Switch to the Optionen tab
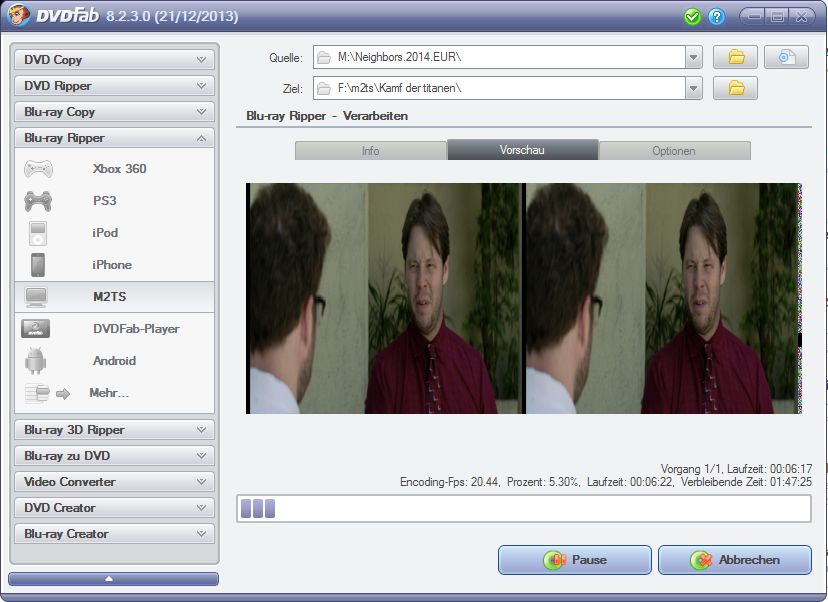 click(674, 150)
